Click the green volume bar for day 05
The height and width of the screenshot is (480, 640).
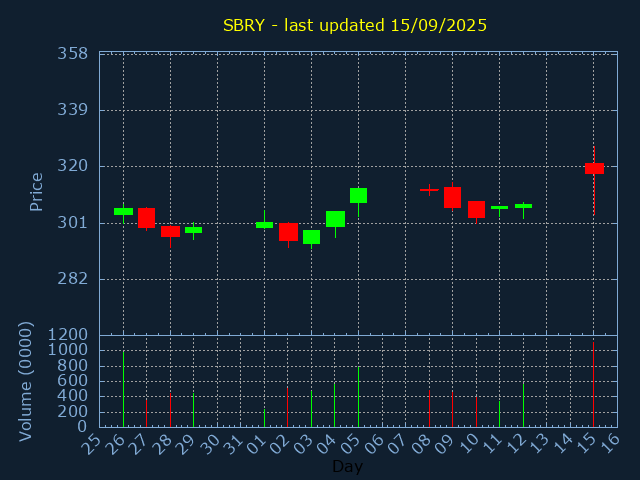tap(358, 397)
